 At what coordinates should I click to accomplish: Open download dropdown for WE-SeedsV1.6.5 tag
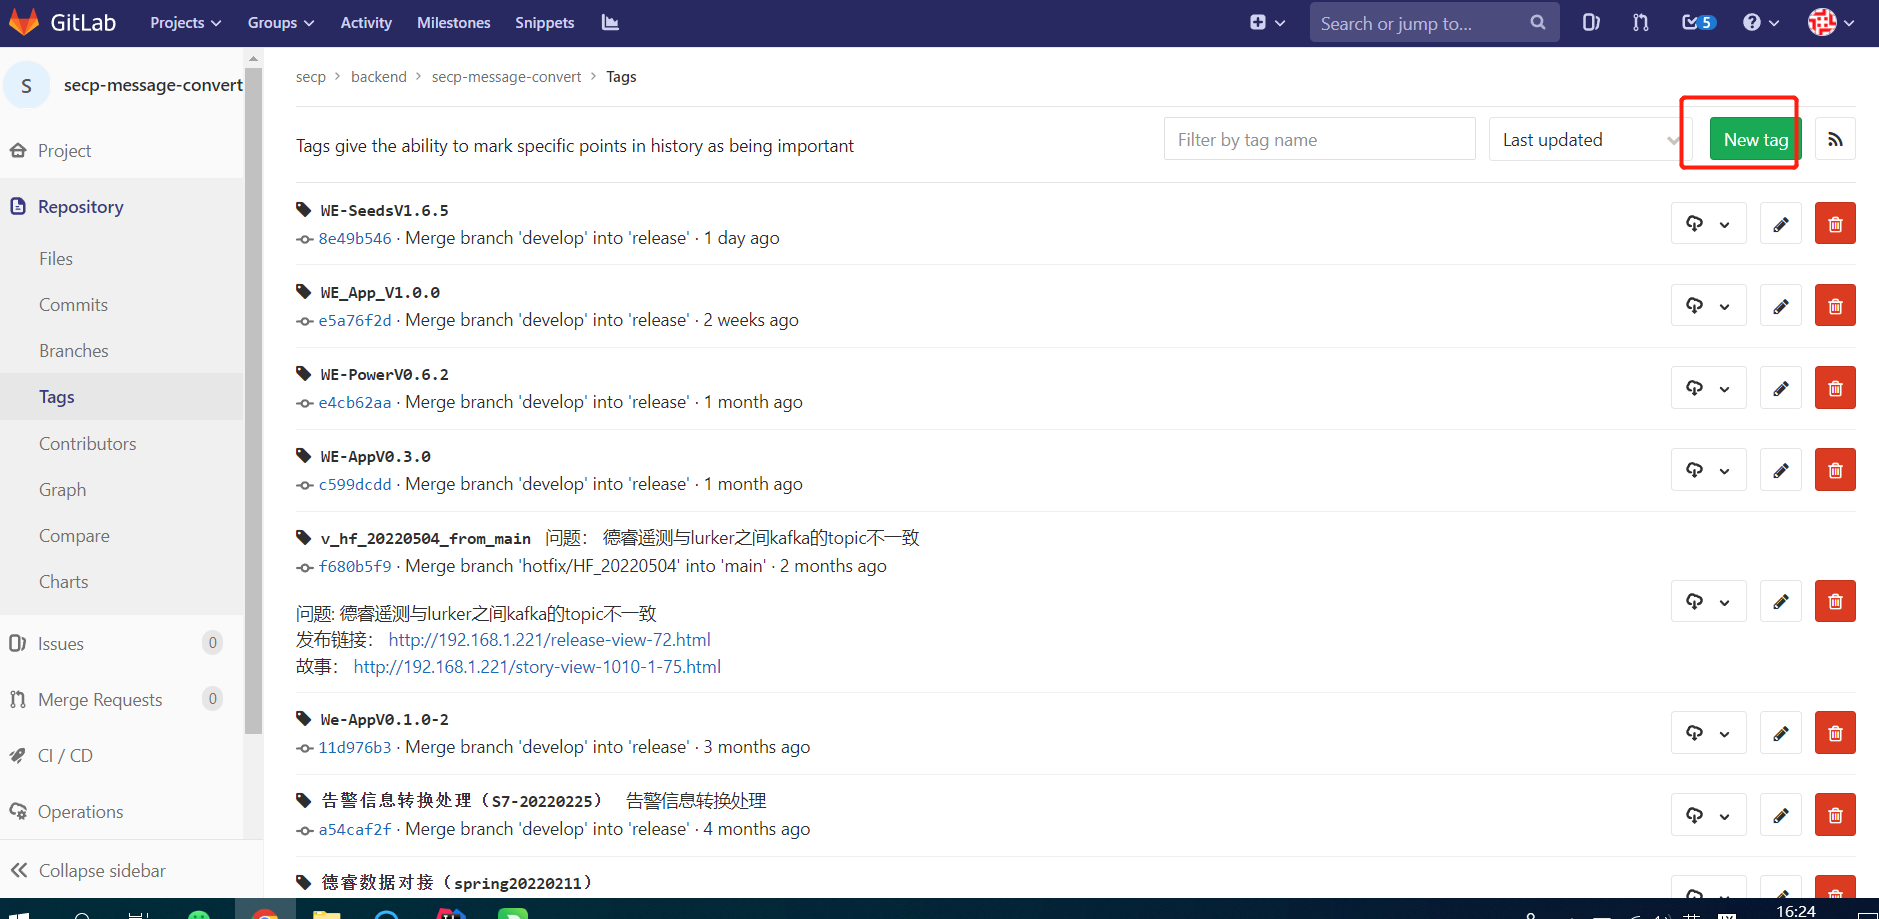(x=1708, y=224)
